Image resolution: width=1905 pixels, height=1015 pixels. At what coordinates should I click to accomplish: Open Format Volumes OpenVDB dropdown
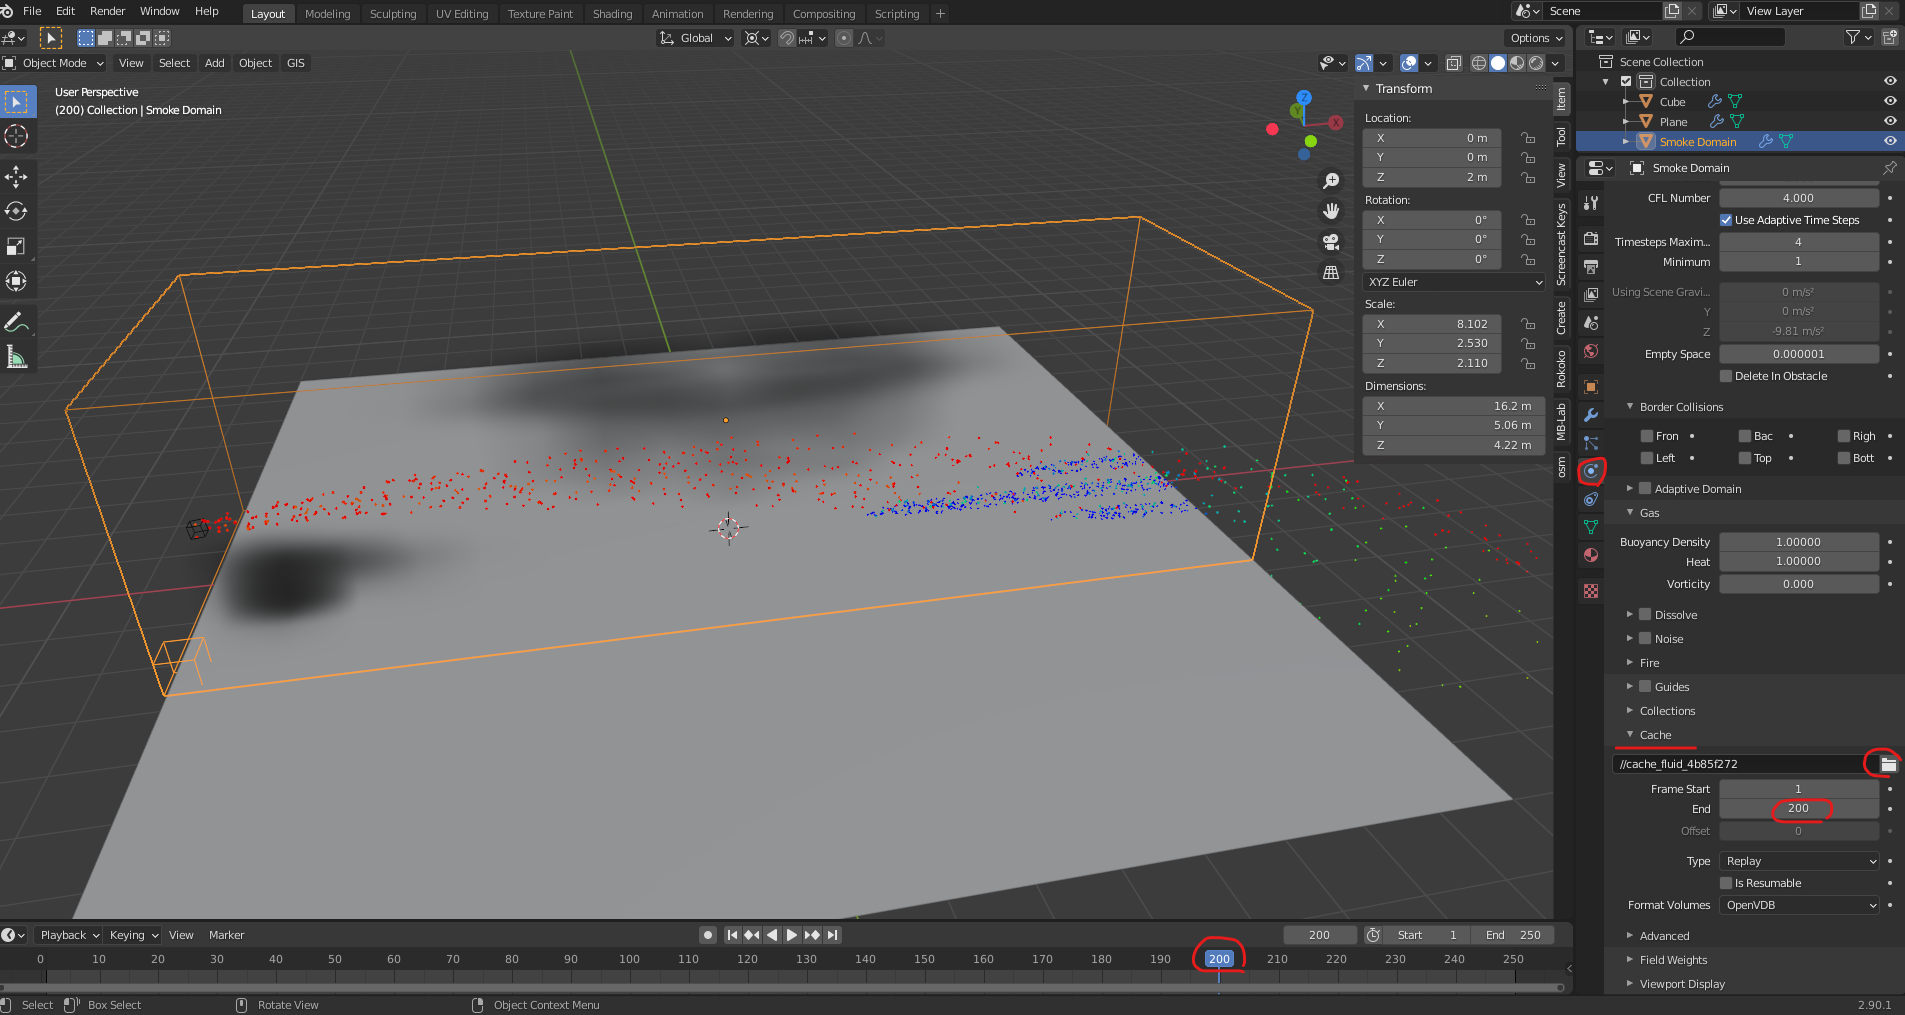(1800, 905)
